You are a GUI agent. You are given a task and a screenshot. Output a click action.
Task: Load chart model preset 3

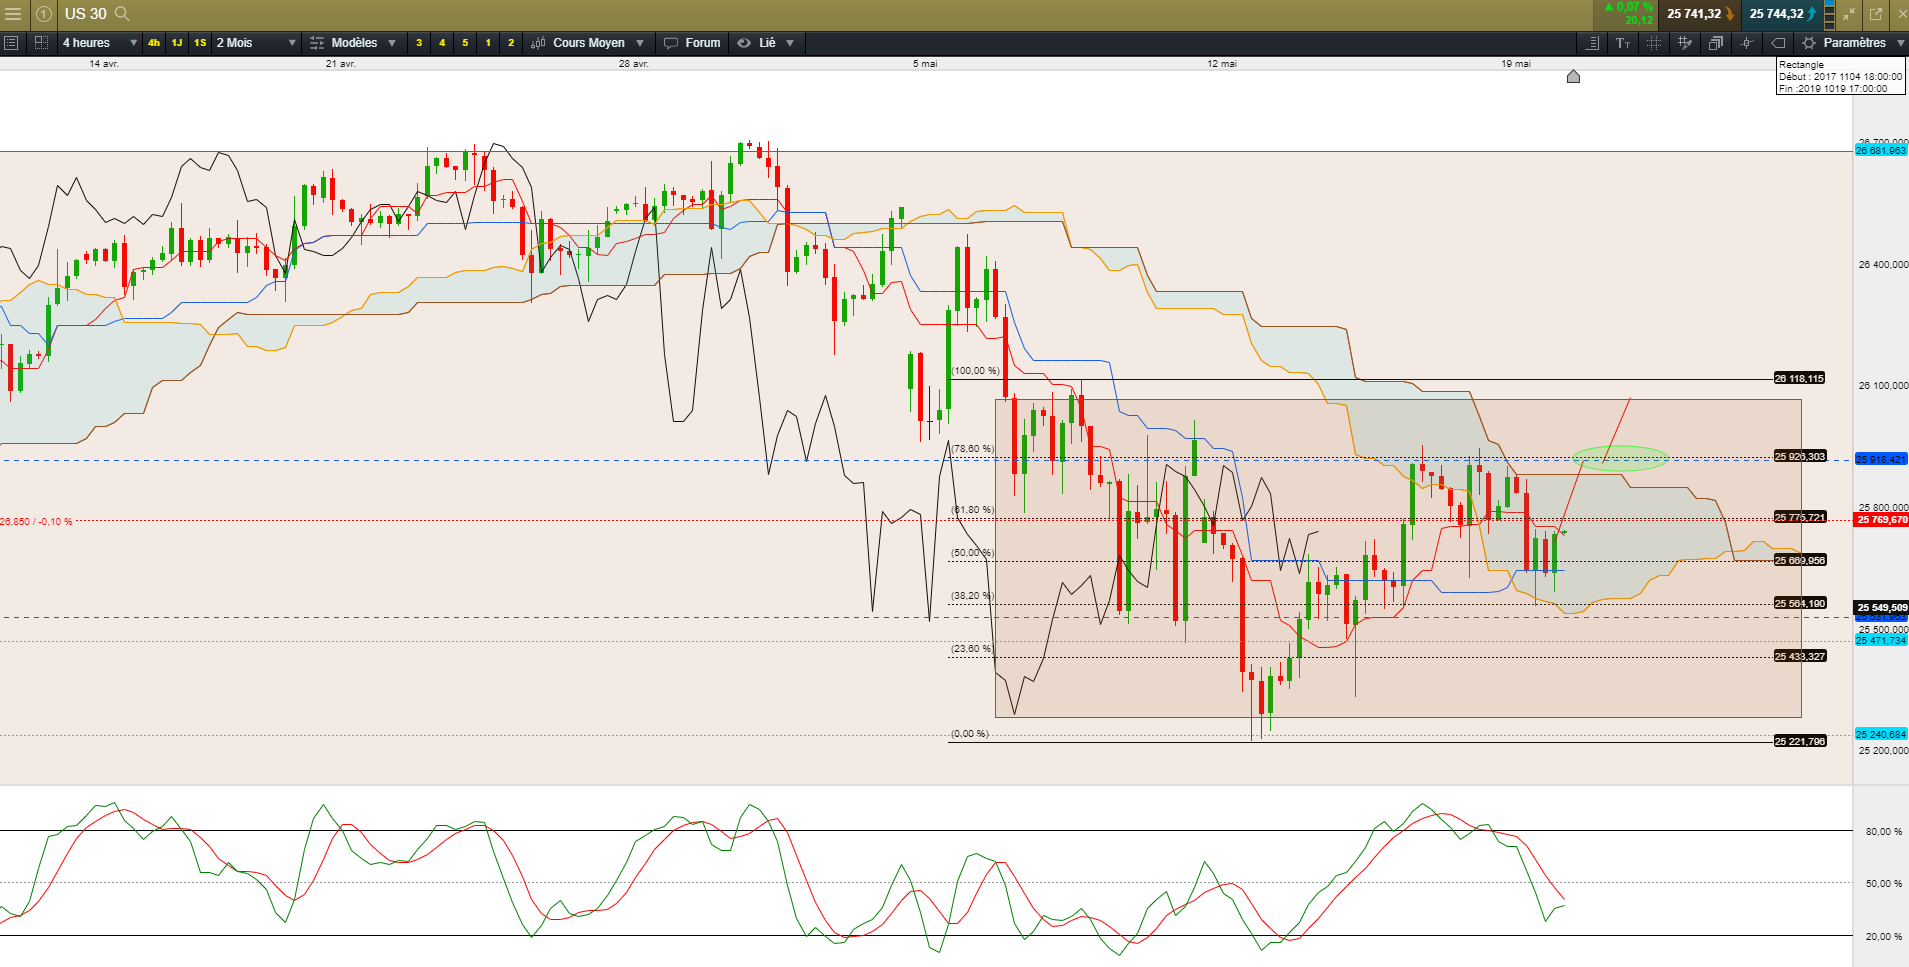tap(419, 43)
